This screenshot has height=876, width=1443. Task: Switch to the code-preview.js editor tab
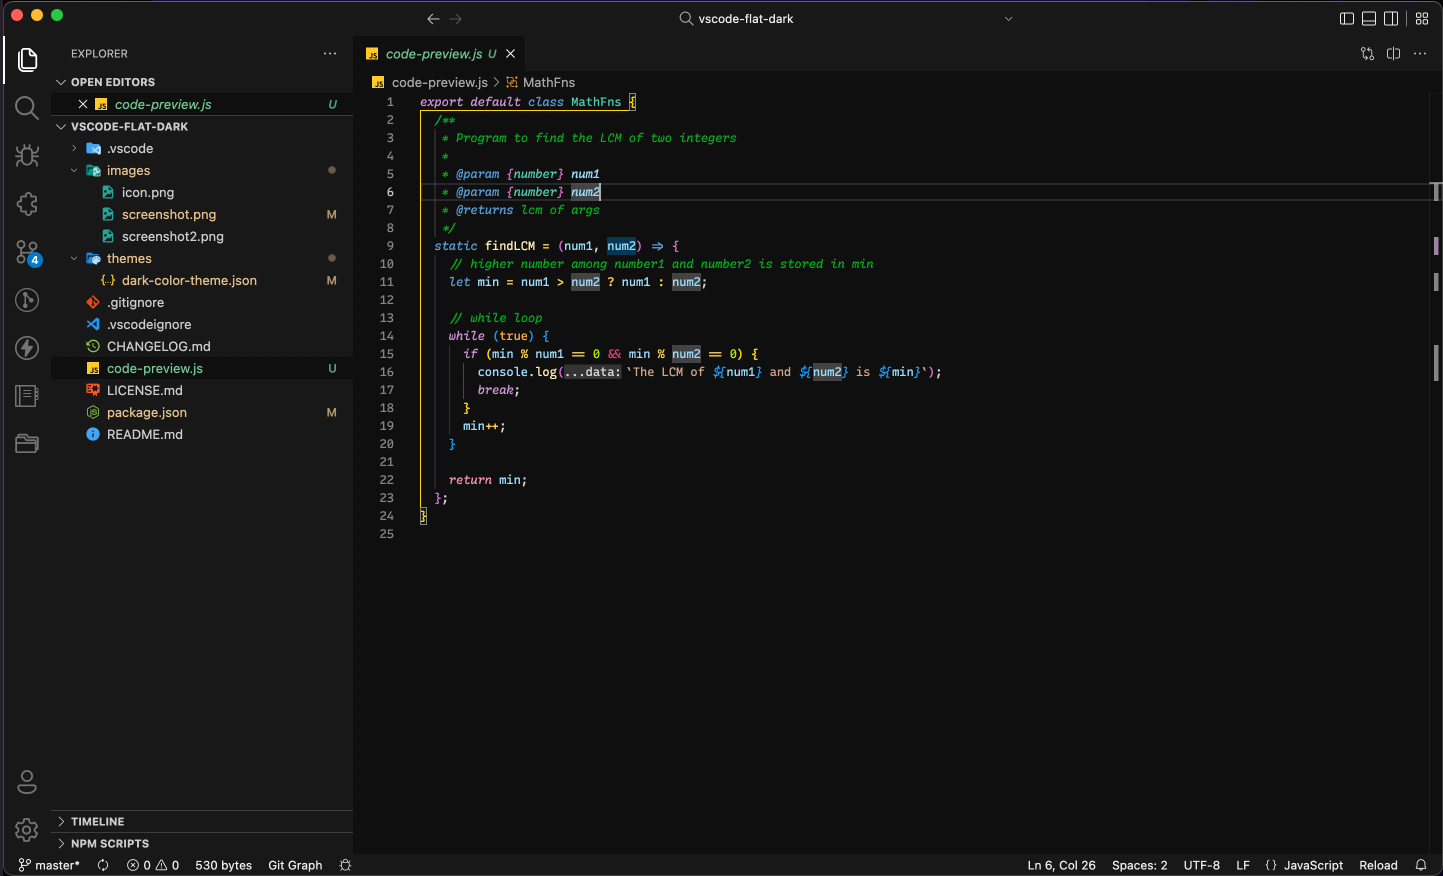tap(439, 54)
